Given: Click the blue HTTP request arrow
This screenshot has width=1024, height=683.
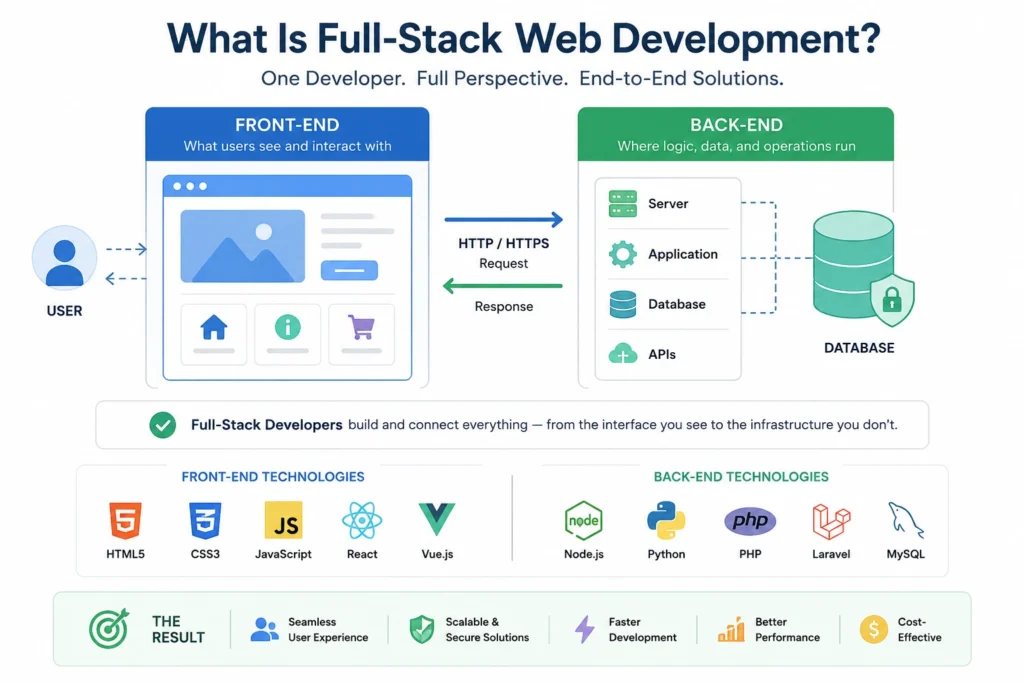Looking at the screenshot, I should [504, 219].
